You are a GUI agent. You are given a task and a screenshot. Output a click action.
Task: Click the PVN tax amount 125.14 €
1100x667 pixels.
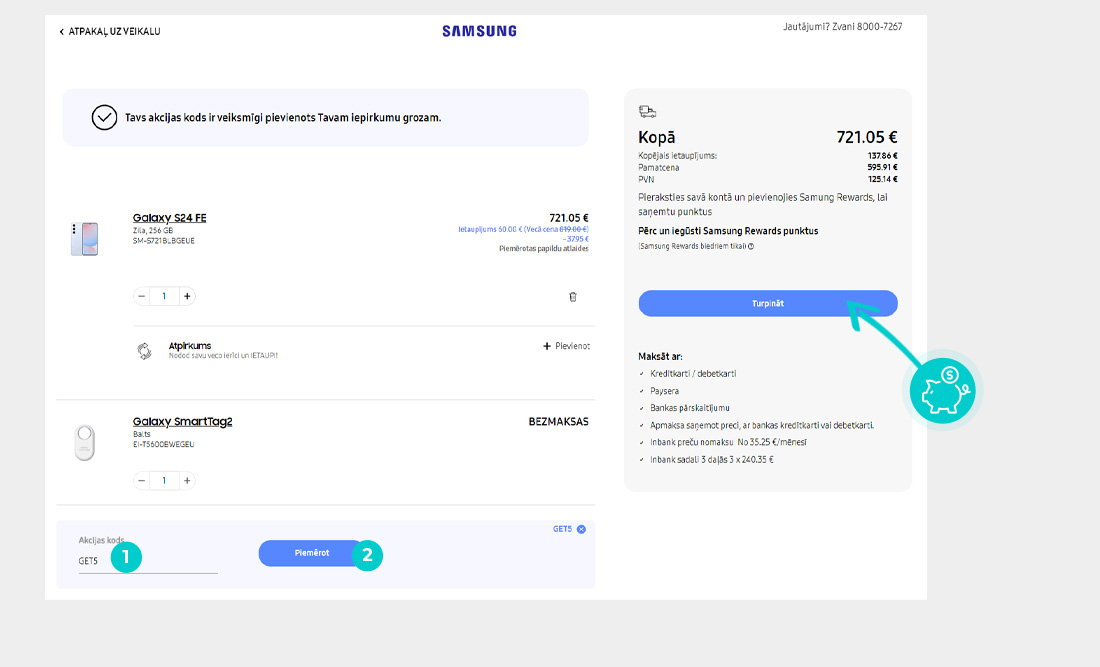click(x=883, y=180)
